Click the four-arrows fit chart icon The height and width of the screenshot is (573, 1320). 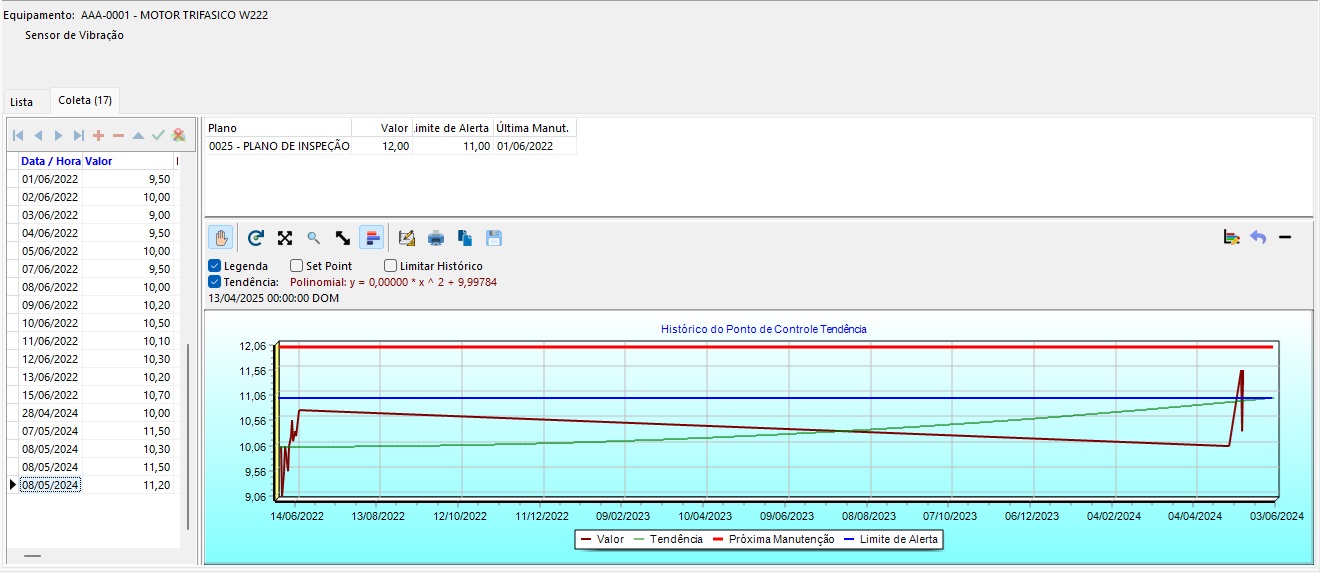285,238
